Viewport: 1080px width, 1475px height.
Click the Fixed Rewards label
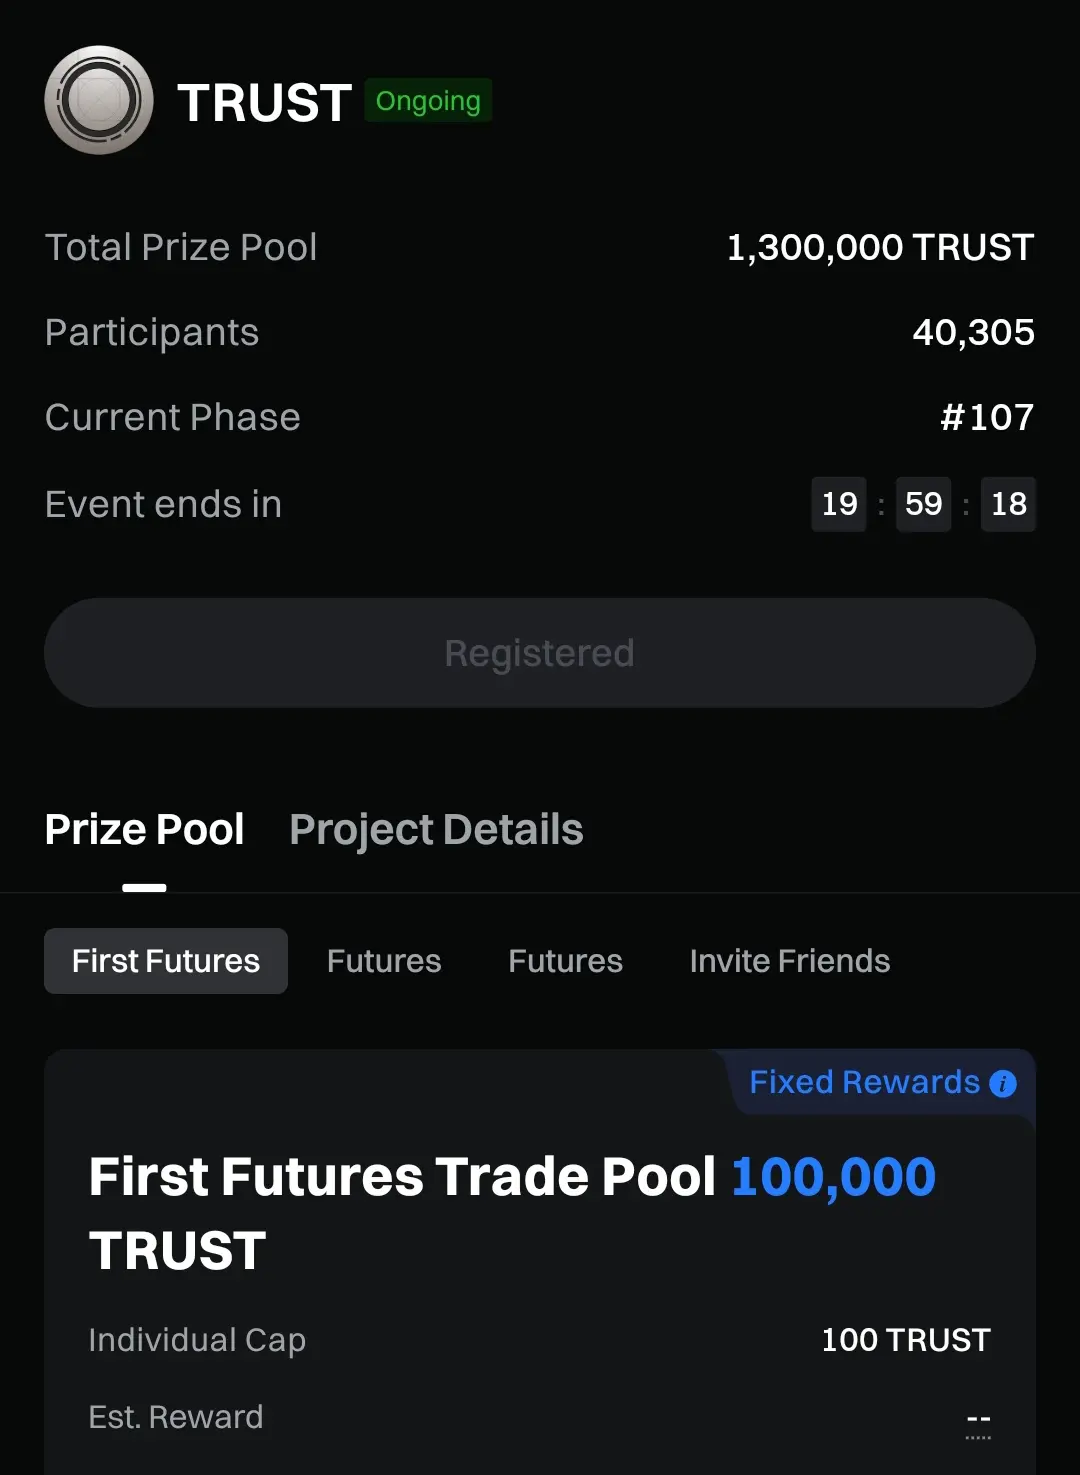tap(864, 1082)
